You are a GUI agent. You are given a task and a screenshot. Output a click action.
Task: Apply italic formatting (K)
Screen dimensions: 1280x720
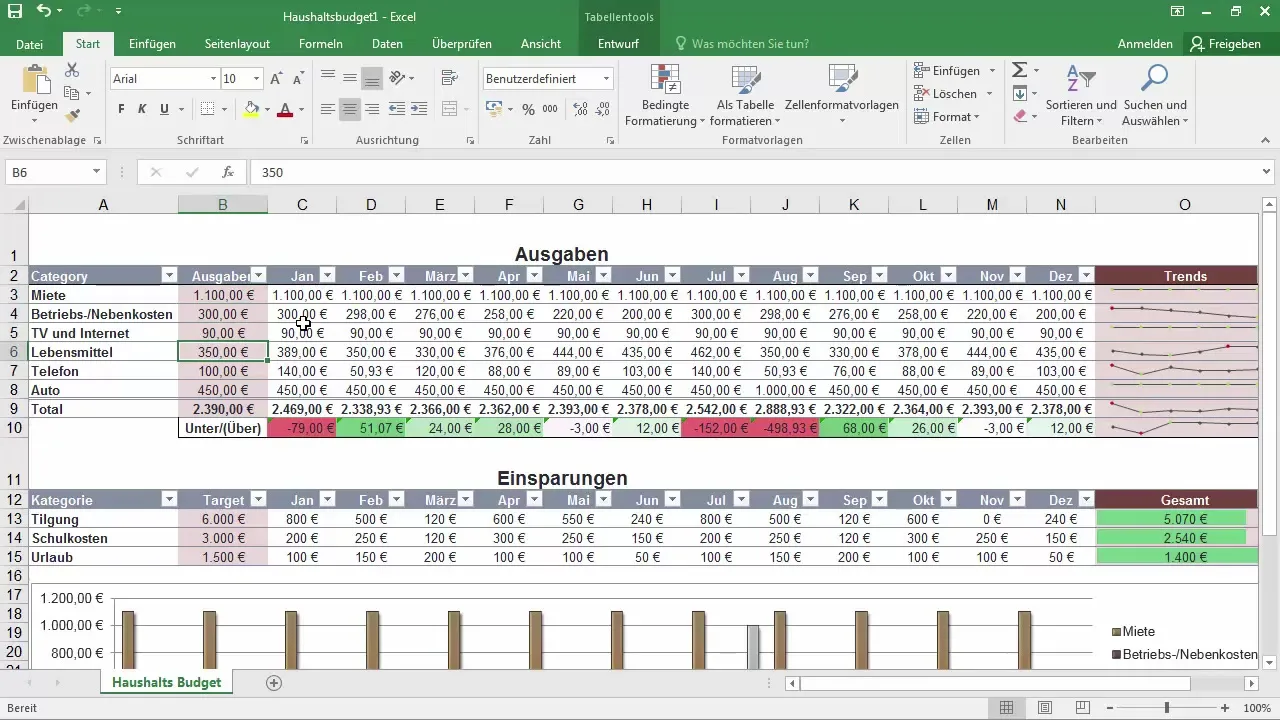[142, 109]
